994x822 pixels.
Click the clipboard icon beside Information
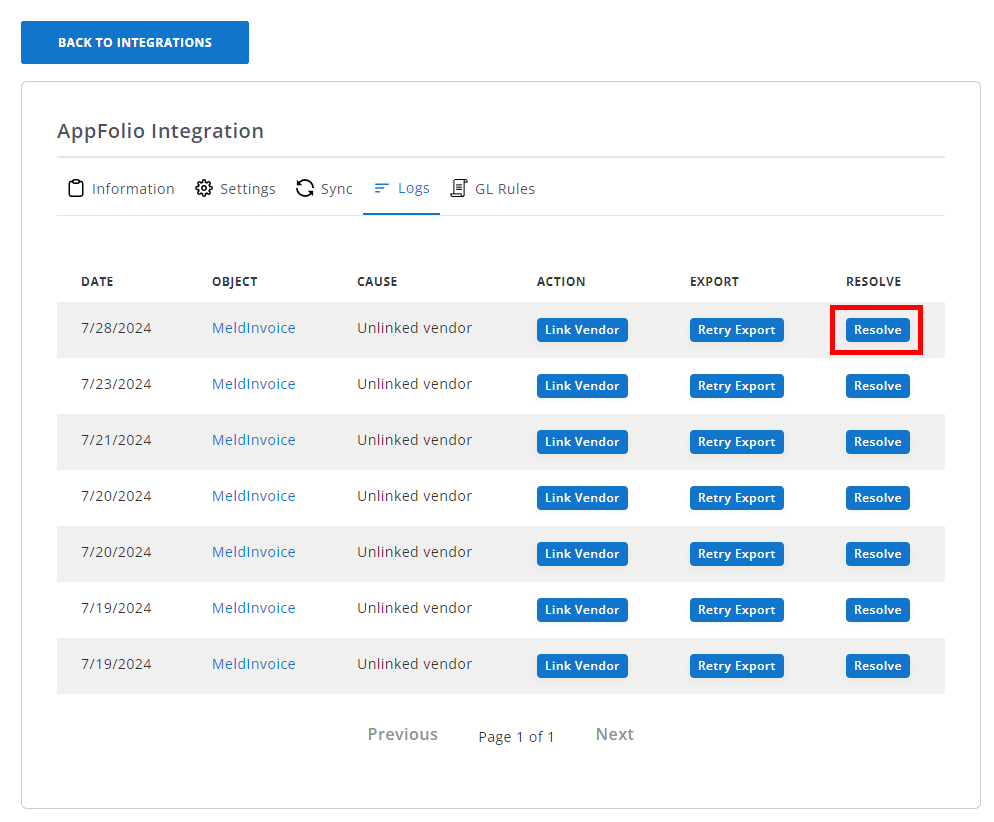[76, 189]
